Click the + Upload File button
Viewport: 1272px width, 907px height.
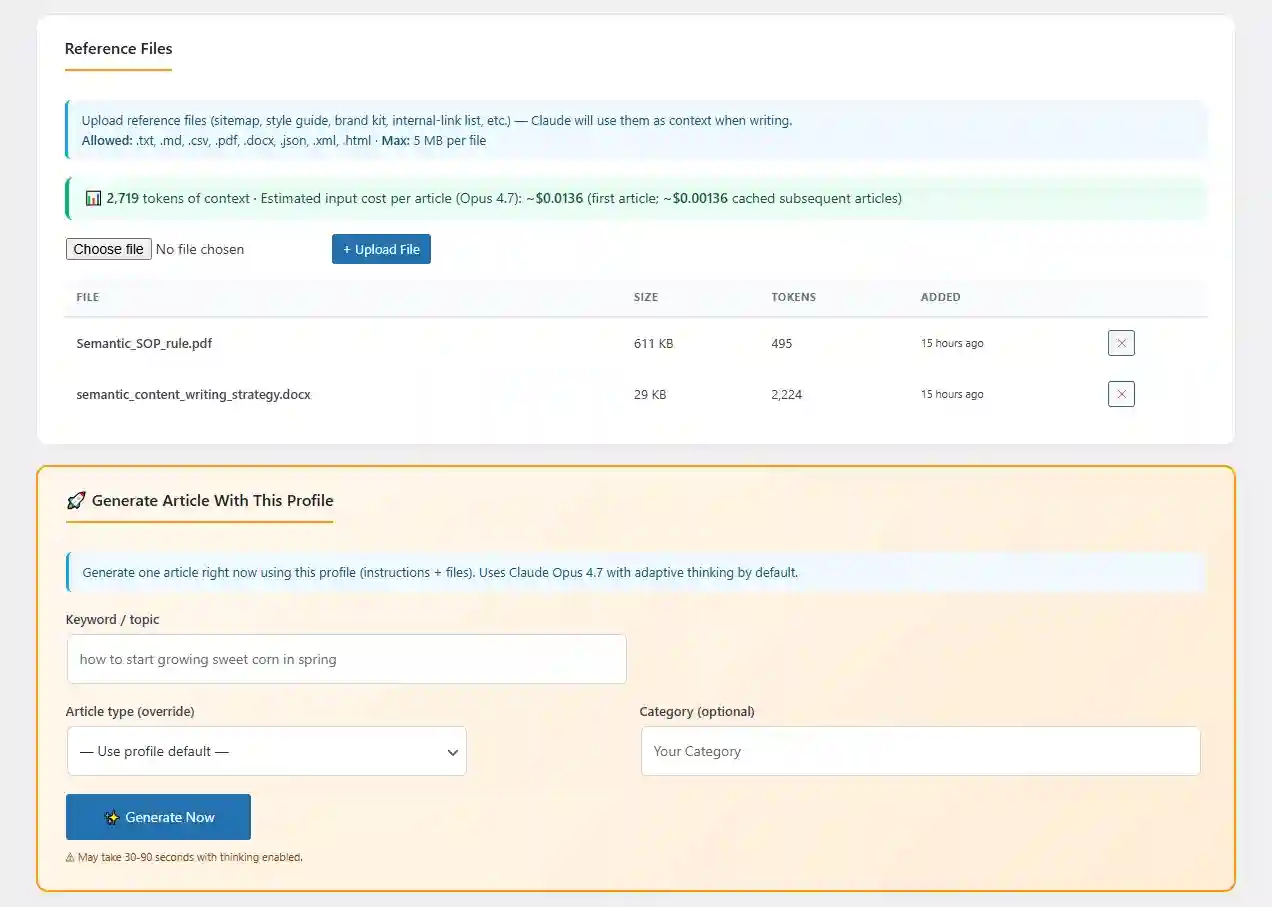pyautogui.click(x=381, y=249)
